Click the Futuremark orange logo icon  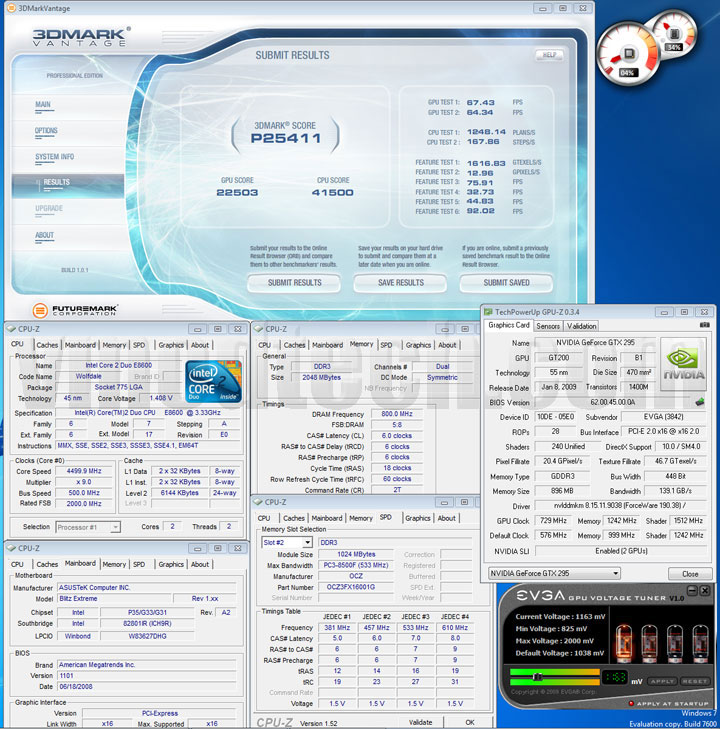(40, 310)
